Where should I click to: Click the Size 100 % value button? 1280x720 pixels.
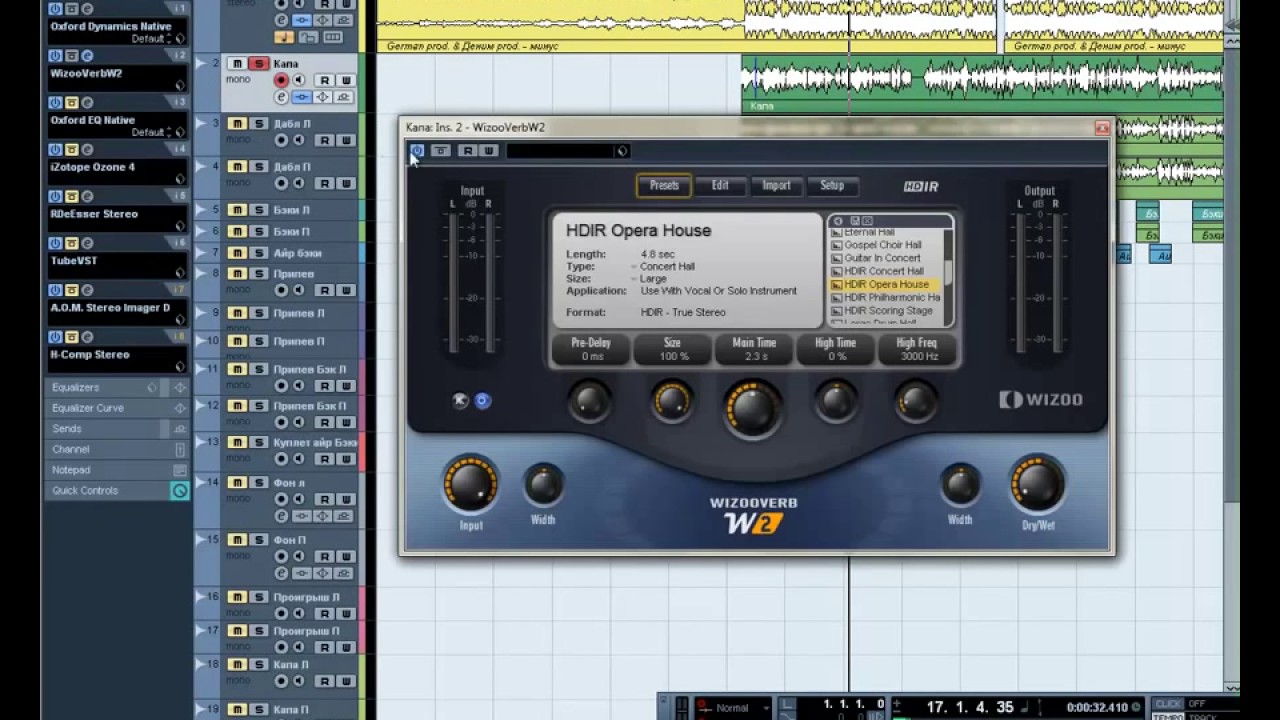pyautogui.click(x=672, y=349)
